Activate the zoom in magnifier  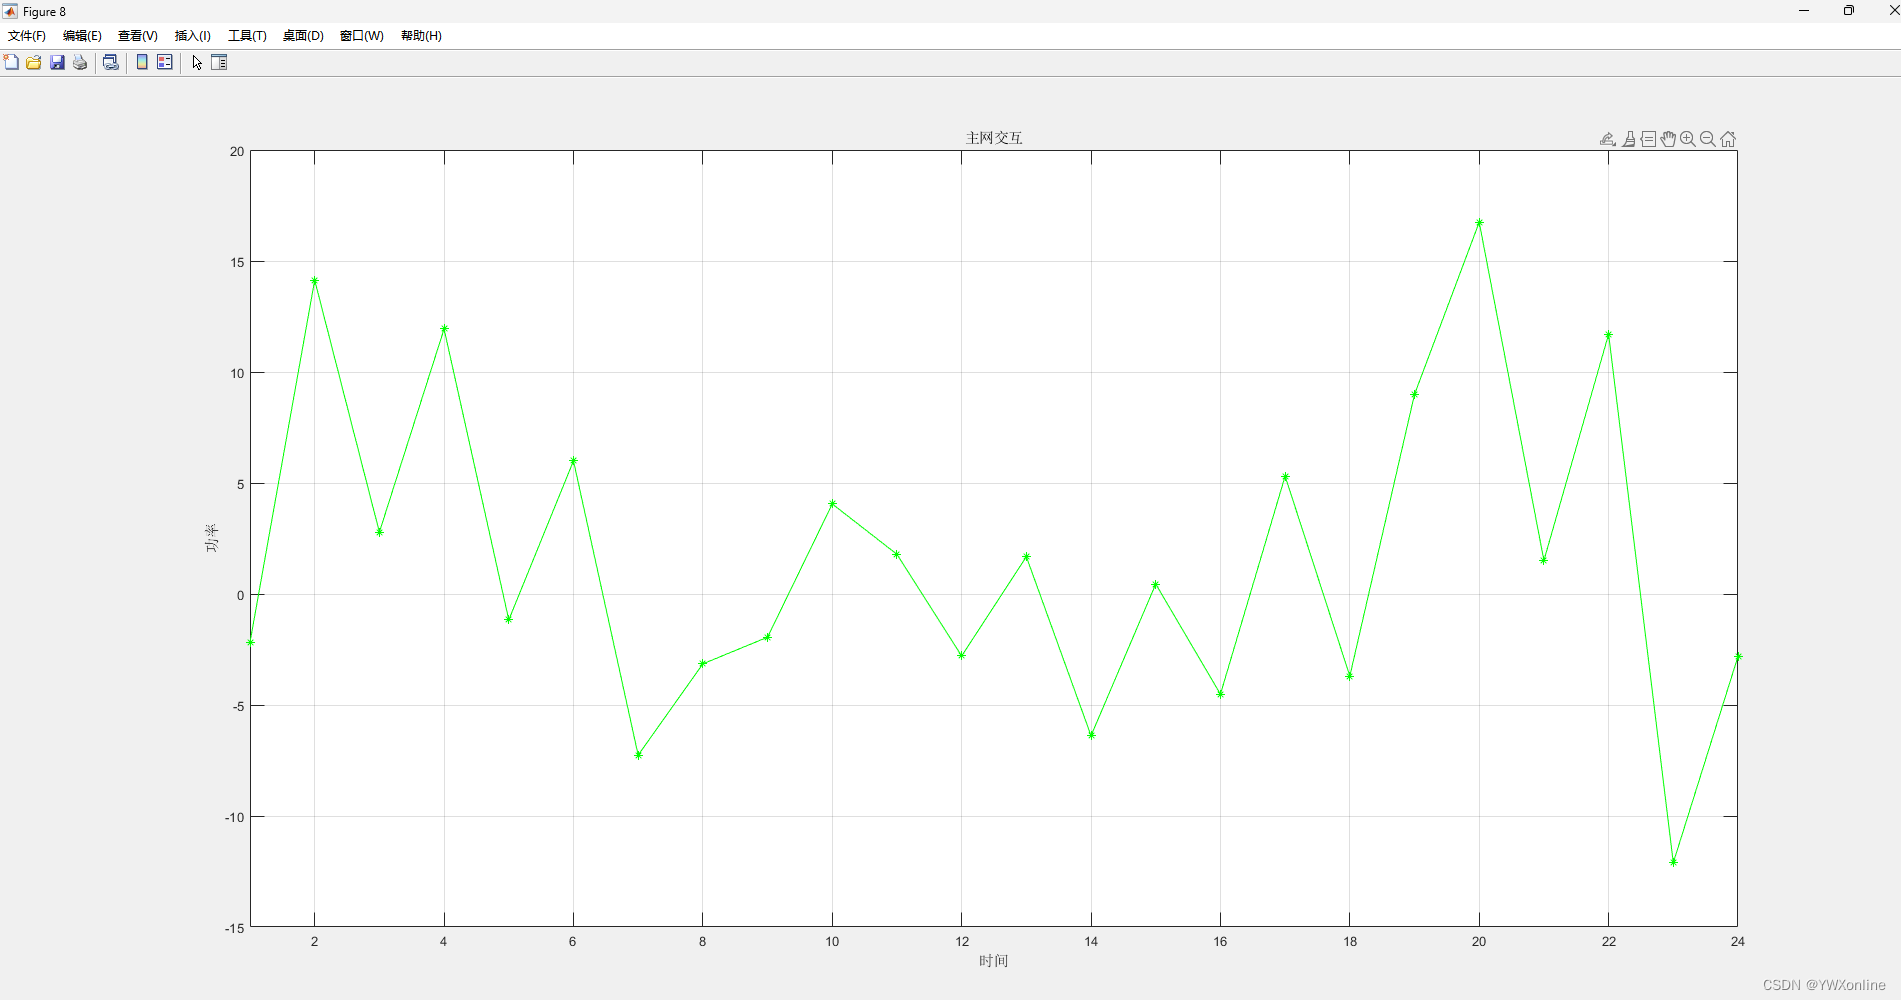pyautogui.click(x=1688, y=139)
